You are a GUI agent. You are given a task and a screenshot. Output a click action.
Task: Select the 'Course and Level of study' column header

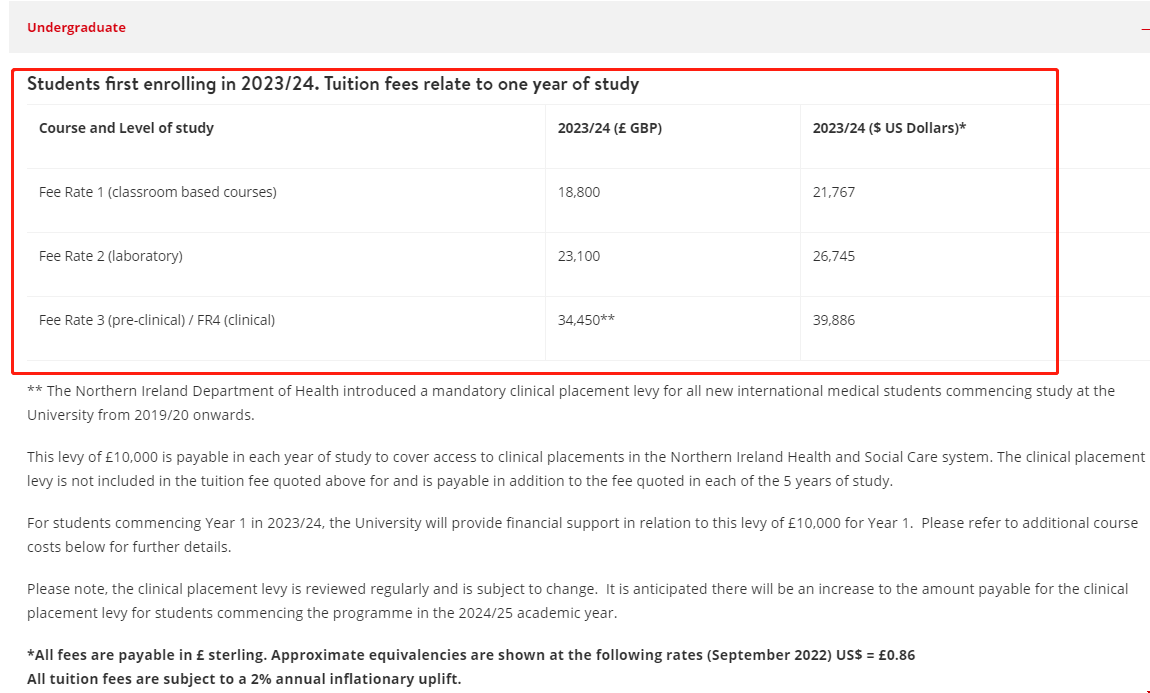(126, 128)
